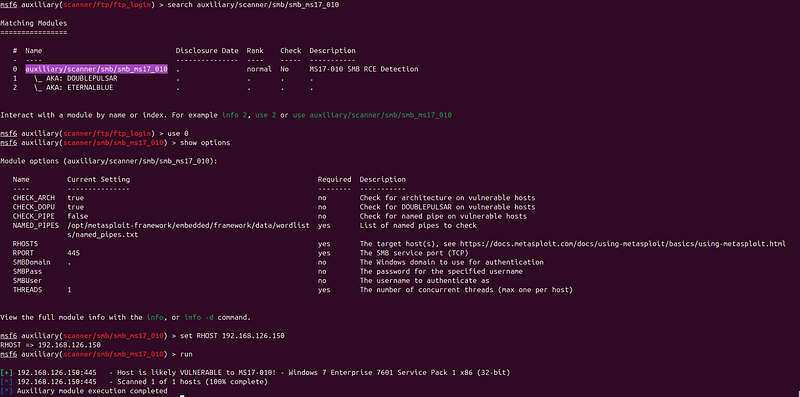Click the NAMED_PIPES wordlist file path
The image size is (800, 397).
[188, 230]
